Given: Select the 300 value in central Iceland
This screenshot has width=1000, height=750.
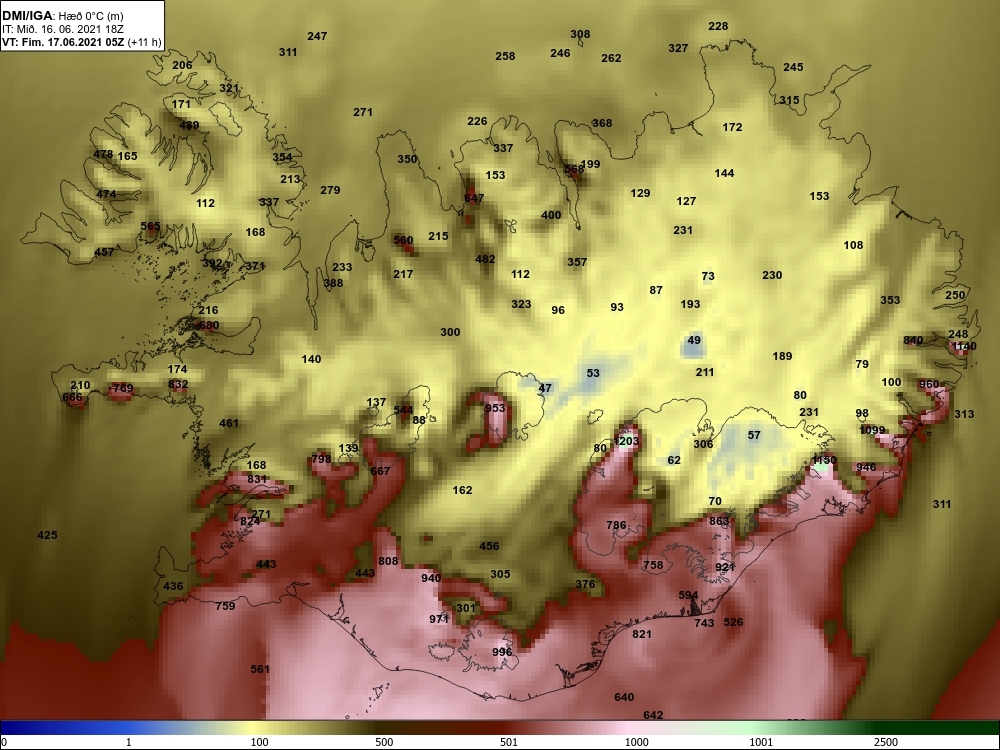Looking at the screenshot, I should [450, 332].
